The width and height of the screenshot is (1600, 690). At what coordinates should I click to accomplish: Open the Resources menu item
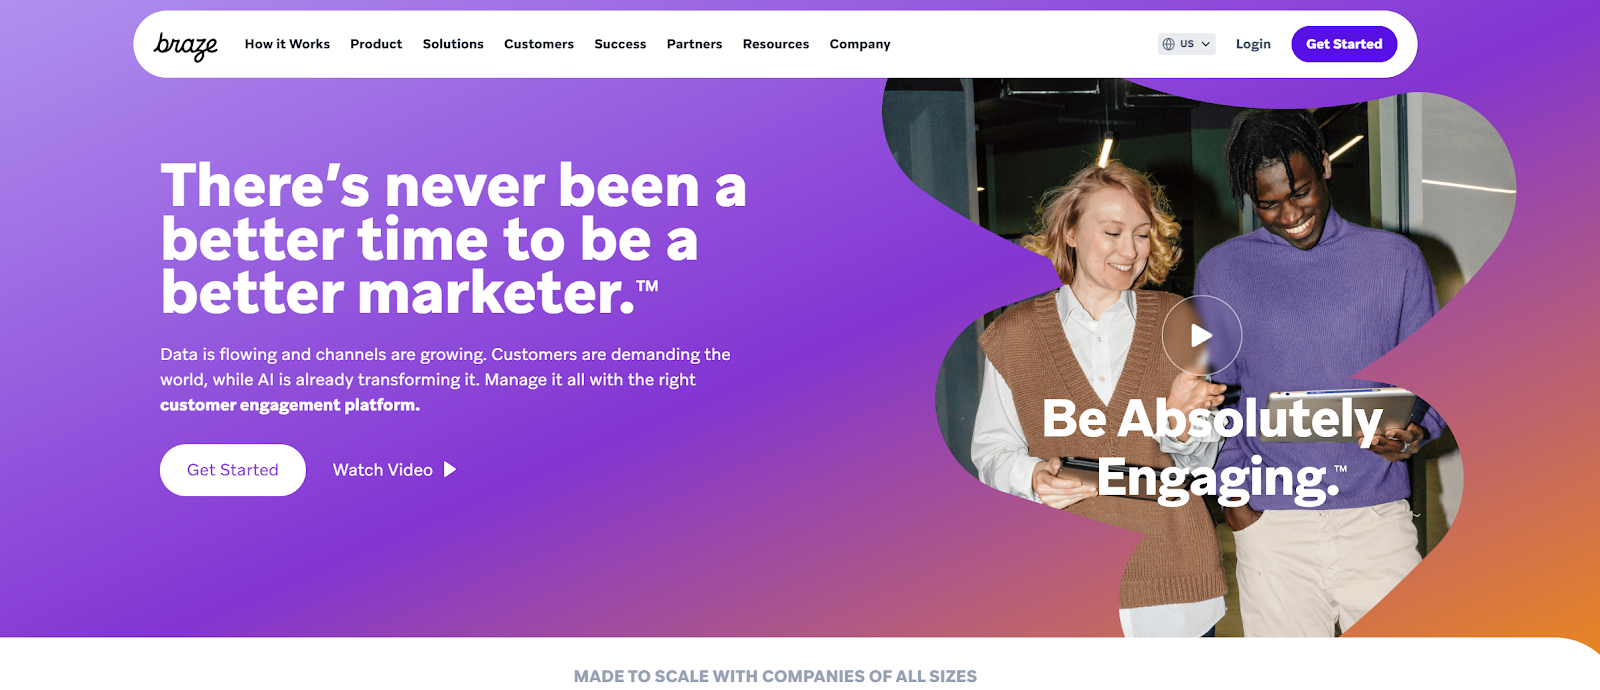pyautogui.click(x=776, y=44)
